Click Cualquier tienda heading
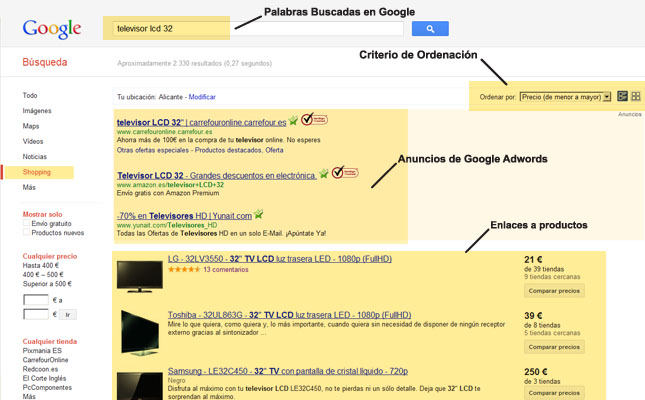This screenshot has width=645, height=400. tap(50, 341)
